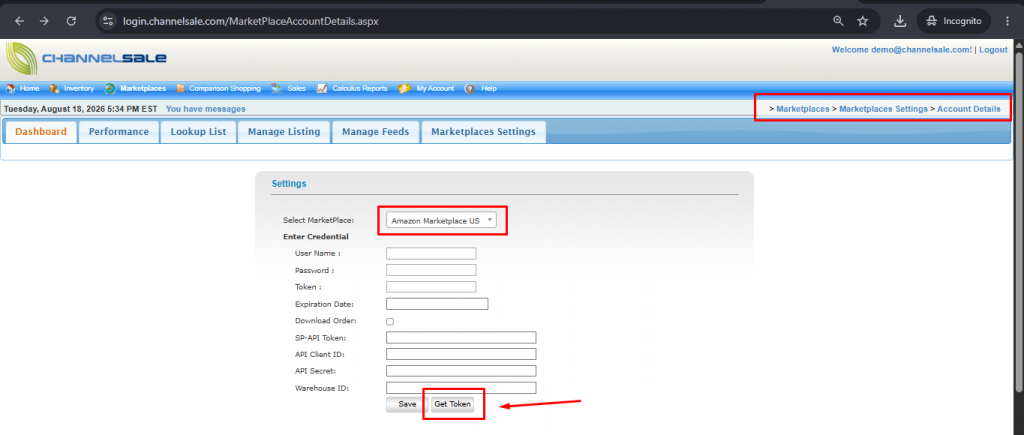Click the page vertical scrollbar
Screen dimensions: 1024x435
click(x=1019, y=222)
